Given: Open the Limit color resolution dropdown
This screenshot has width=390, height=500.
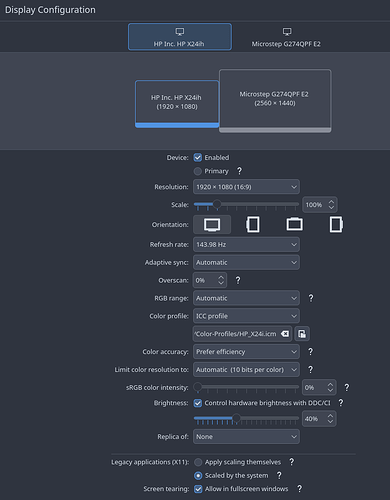Looking at the screenshot, I should tap(246, 369).
